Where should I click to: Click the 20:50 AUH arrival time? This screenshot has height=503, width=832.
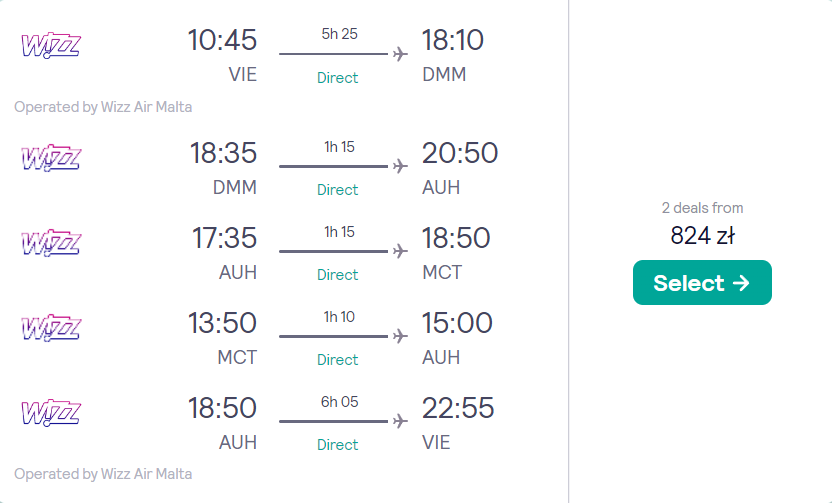459,153
